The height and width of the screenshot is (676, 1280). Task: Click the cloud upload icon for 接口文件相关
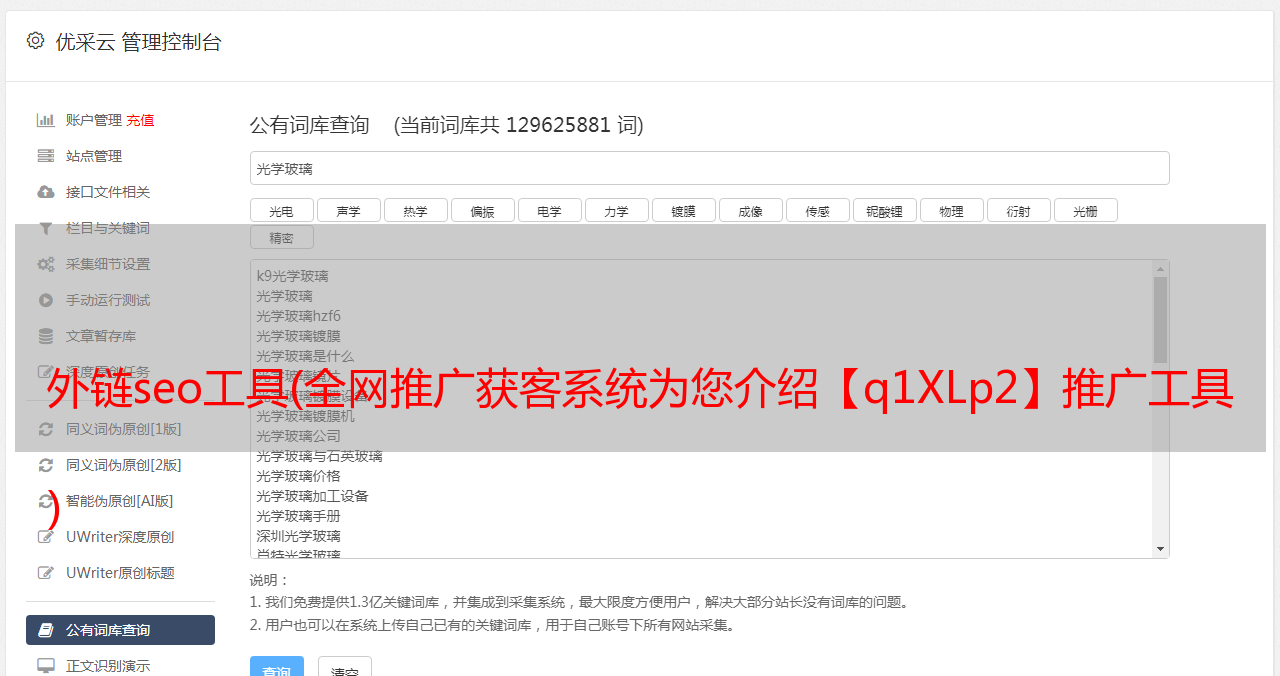pos(46,192)
